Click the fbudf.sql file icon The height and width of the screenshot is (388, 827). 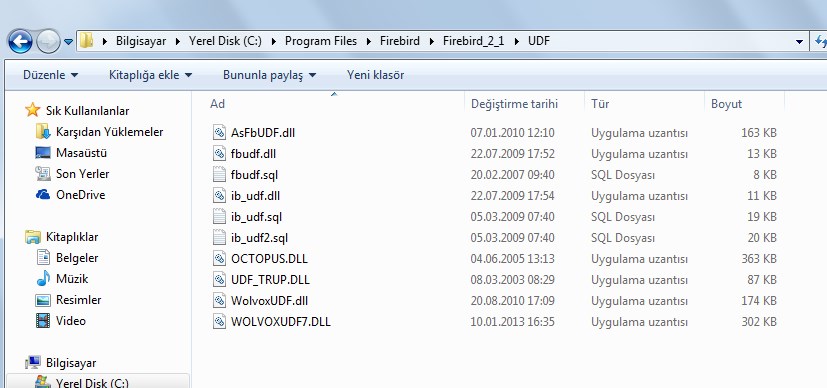[219, 174]
